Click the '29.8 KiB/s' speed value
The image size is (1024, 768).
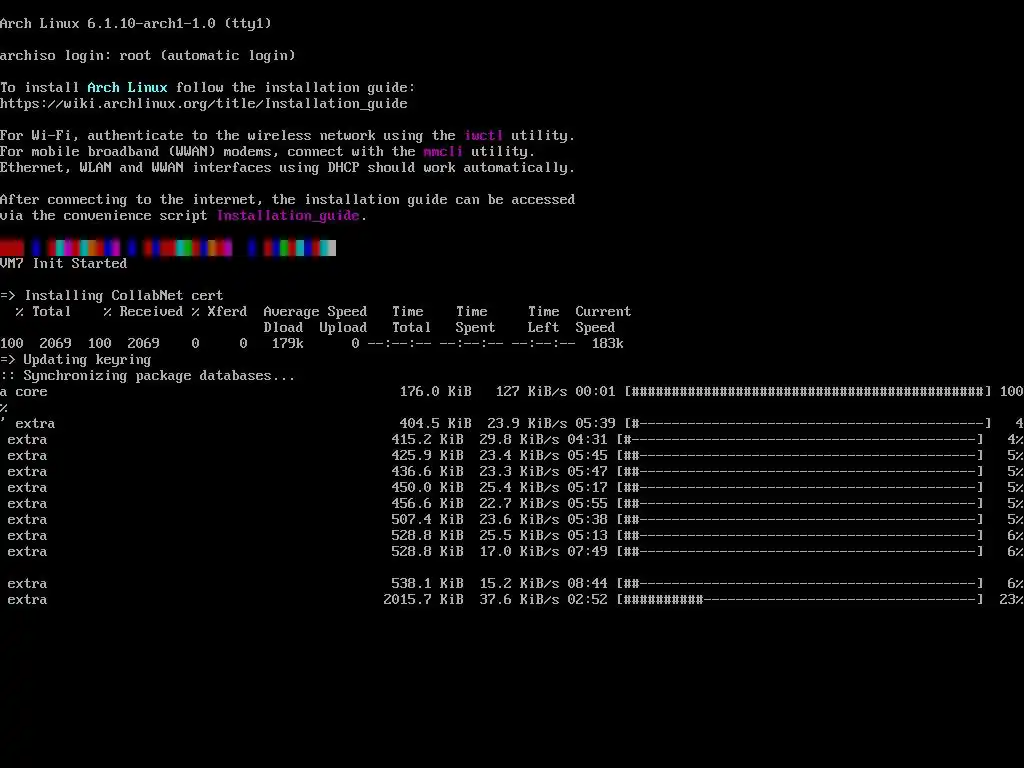pyautogui.click(x=519, y=440)
